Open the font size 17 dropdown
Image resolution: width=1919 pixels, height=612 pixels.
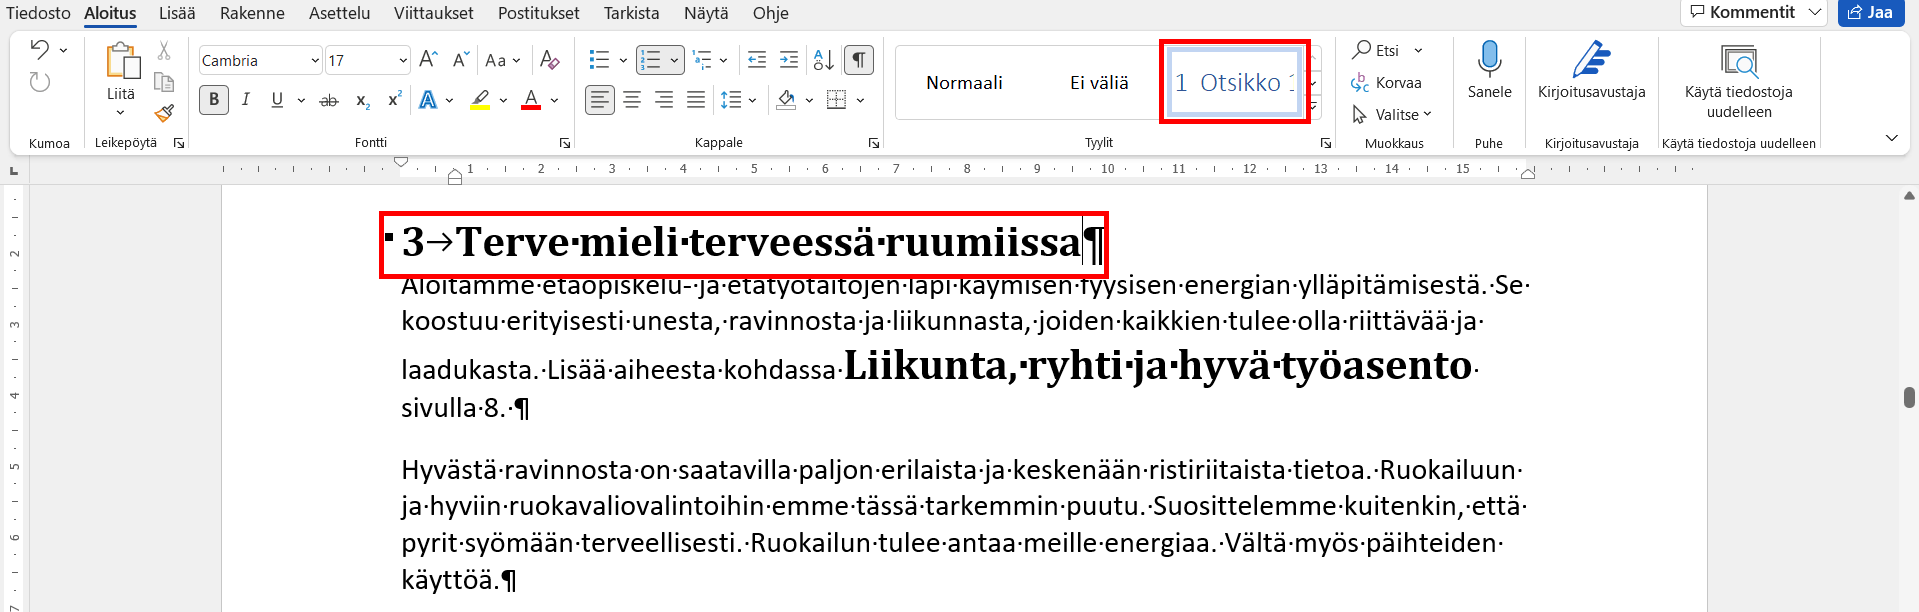pyautogui.click(x=403, y=61)
